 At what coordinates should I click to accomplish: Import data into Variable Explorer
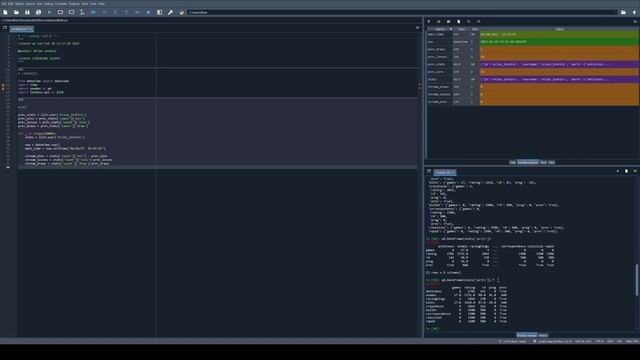point(429,21)
